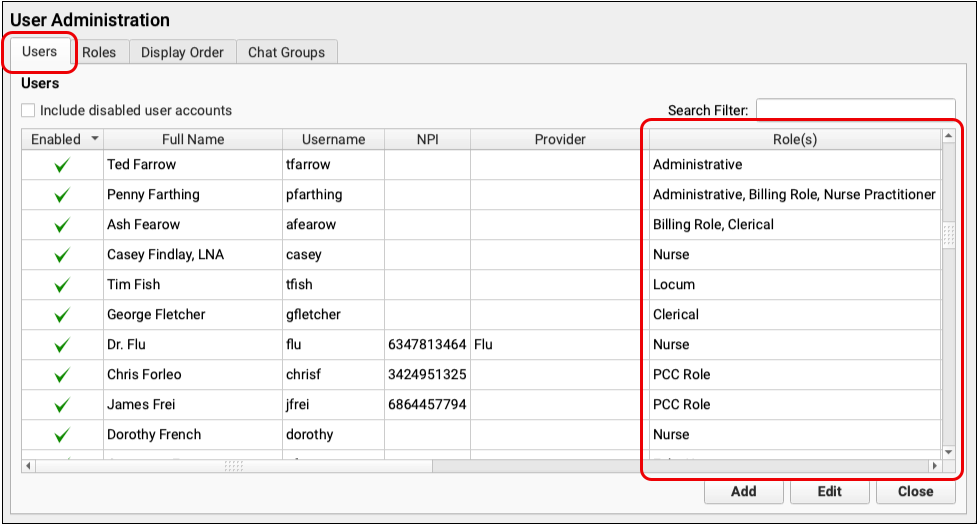The height and width of the screenshot is (524, 977).
Task: Click George Fletcher's enabled checkmark icon
Action: 62,315
